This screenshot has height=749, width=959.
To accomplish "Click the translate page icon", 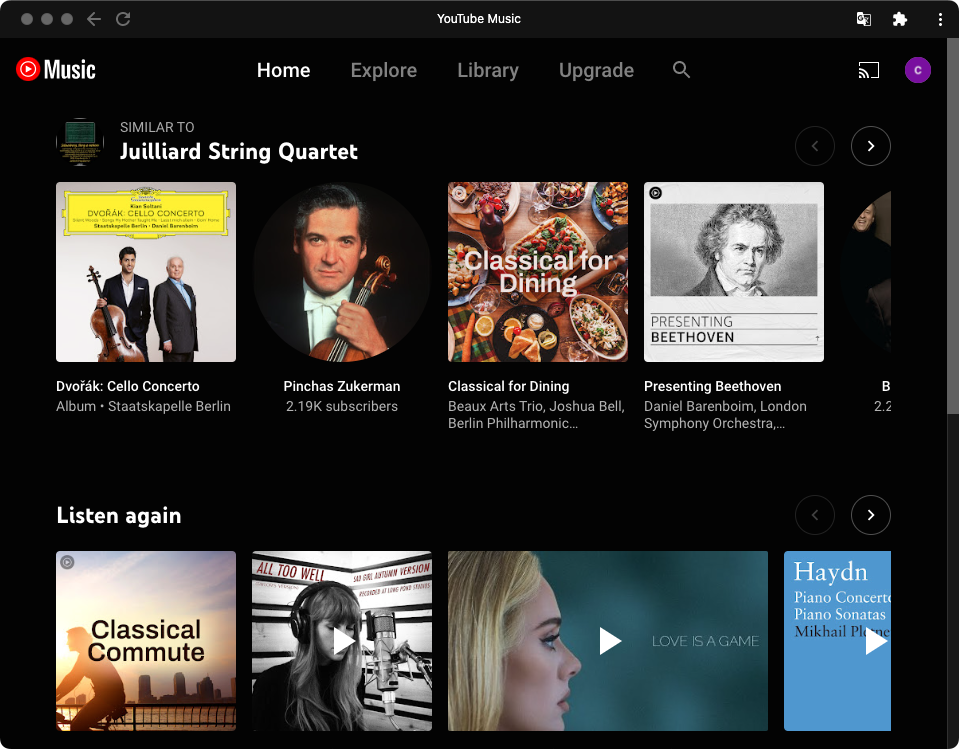I will 863,19.
